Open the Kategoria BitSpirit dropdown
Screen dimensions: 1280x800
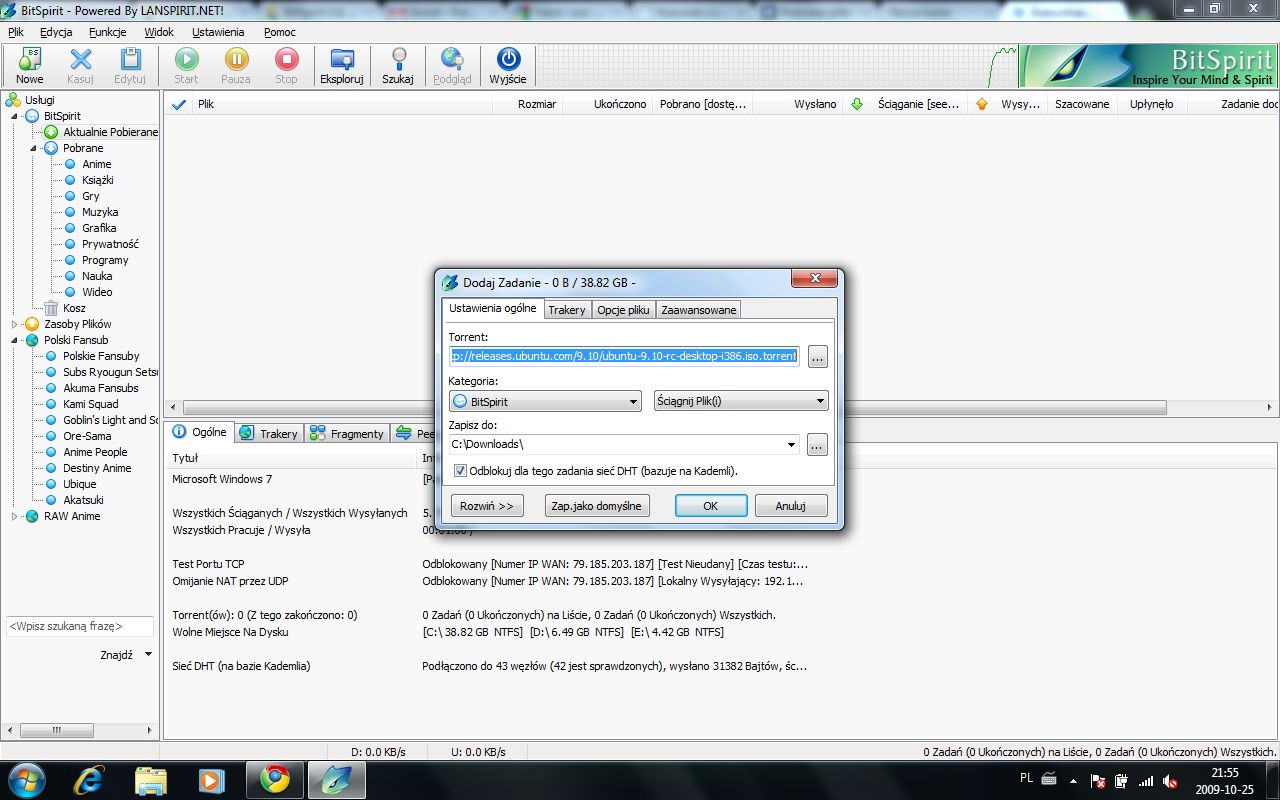545,401
